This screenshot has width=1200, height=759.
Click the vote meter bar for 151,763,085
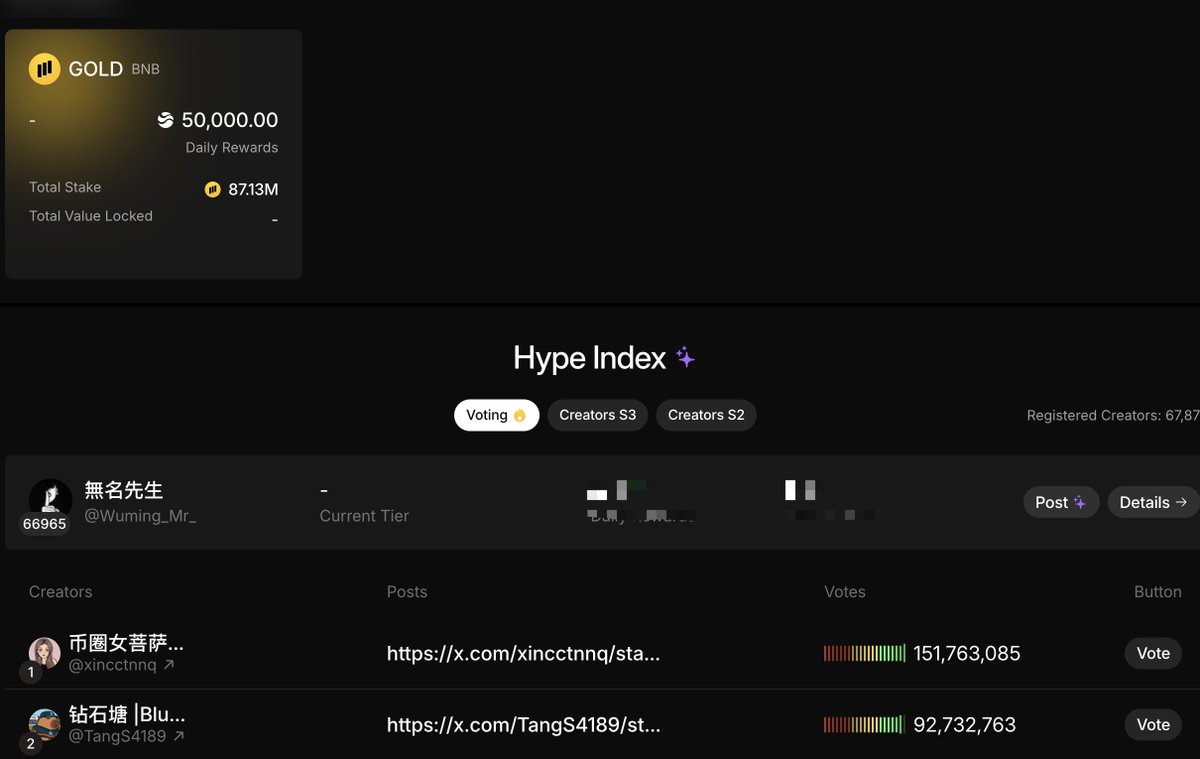[864, 653]
